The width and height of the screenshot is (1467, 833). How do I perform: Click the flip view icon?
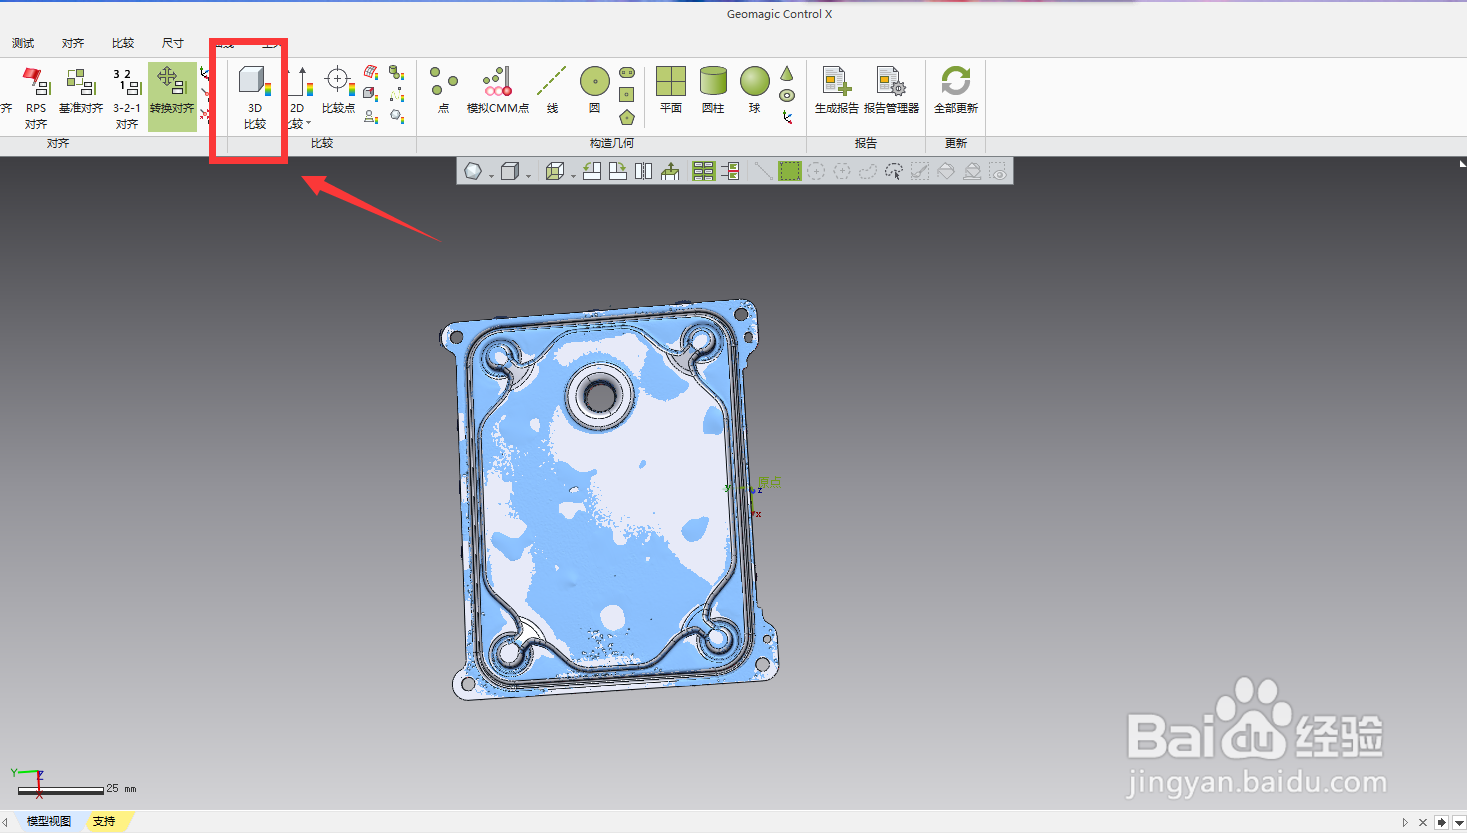[644, 171]
